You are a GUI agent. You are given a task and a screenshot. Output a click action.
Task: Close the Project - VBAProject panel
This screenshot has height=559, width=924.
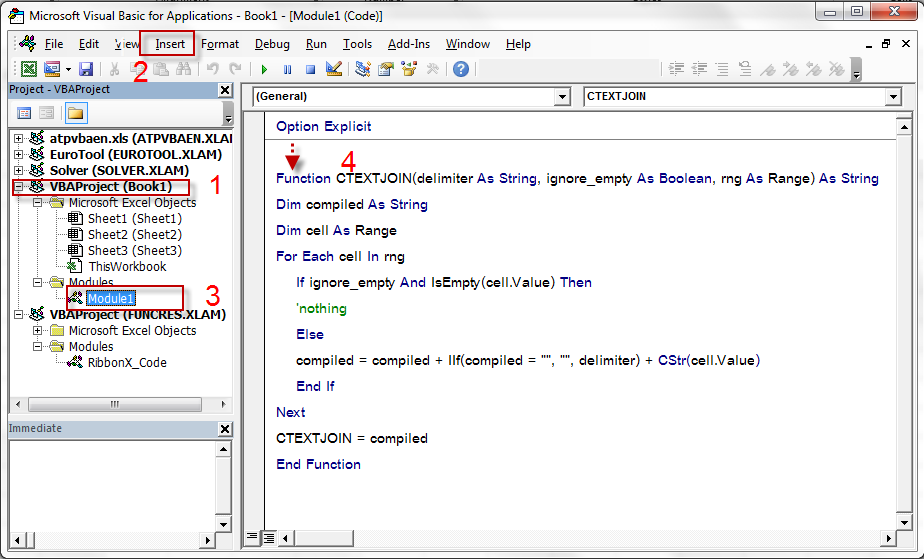coord(225,90)
